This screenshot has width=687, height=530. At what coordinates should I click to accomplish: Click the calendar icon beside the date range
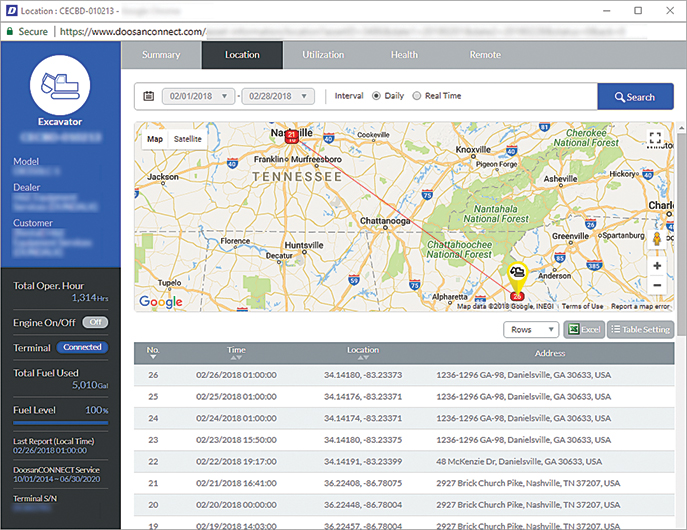pos(149,97)
